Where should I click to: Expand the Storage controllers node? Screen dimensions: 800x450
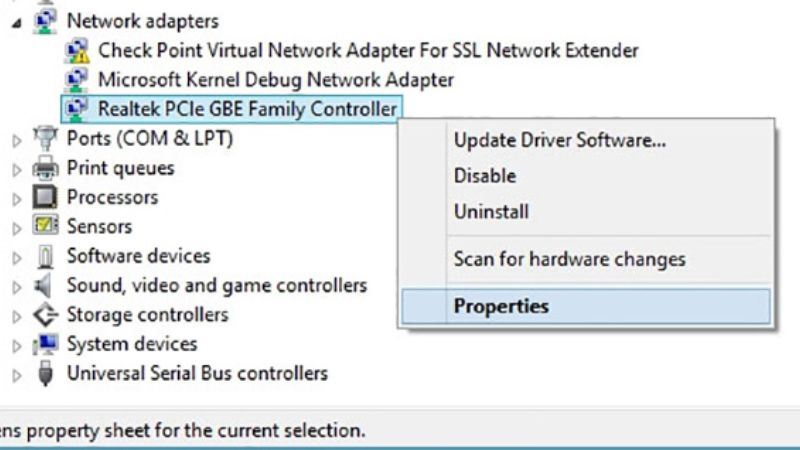click(x=17, y=316)
